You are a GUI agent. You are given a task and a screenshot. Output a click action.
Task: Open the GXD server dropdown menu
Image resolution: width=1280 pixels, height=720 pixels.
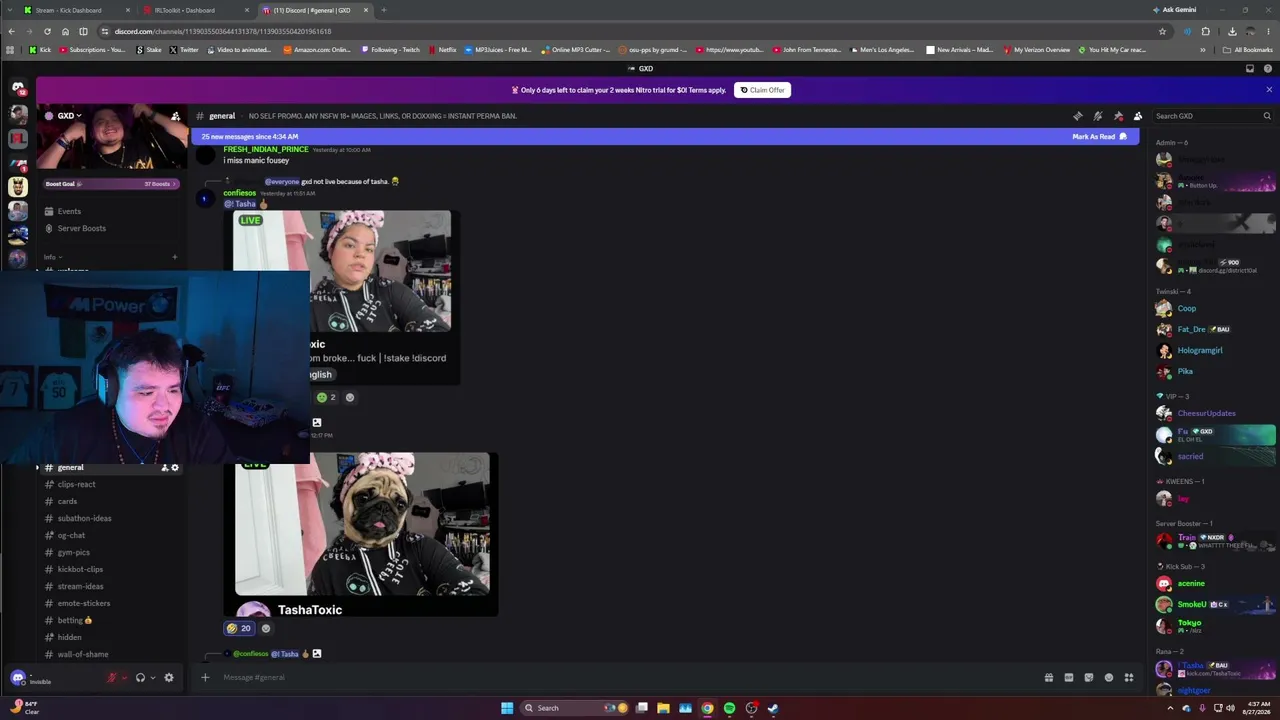[70, 116]
